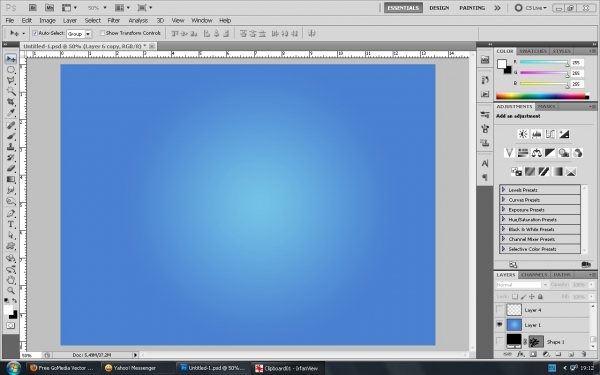Open the layer Opacity slider arrow
This screenshot has width=600, height=375.
tap(592, 285)
